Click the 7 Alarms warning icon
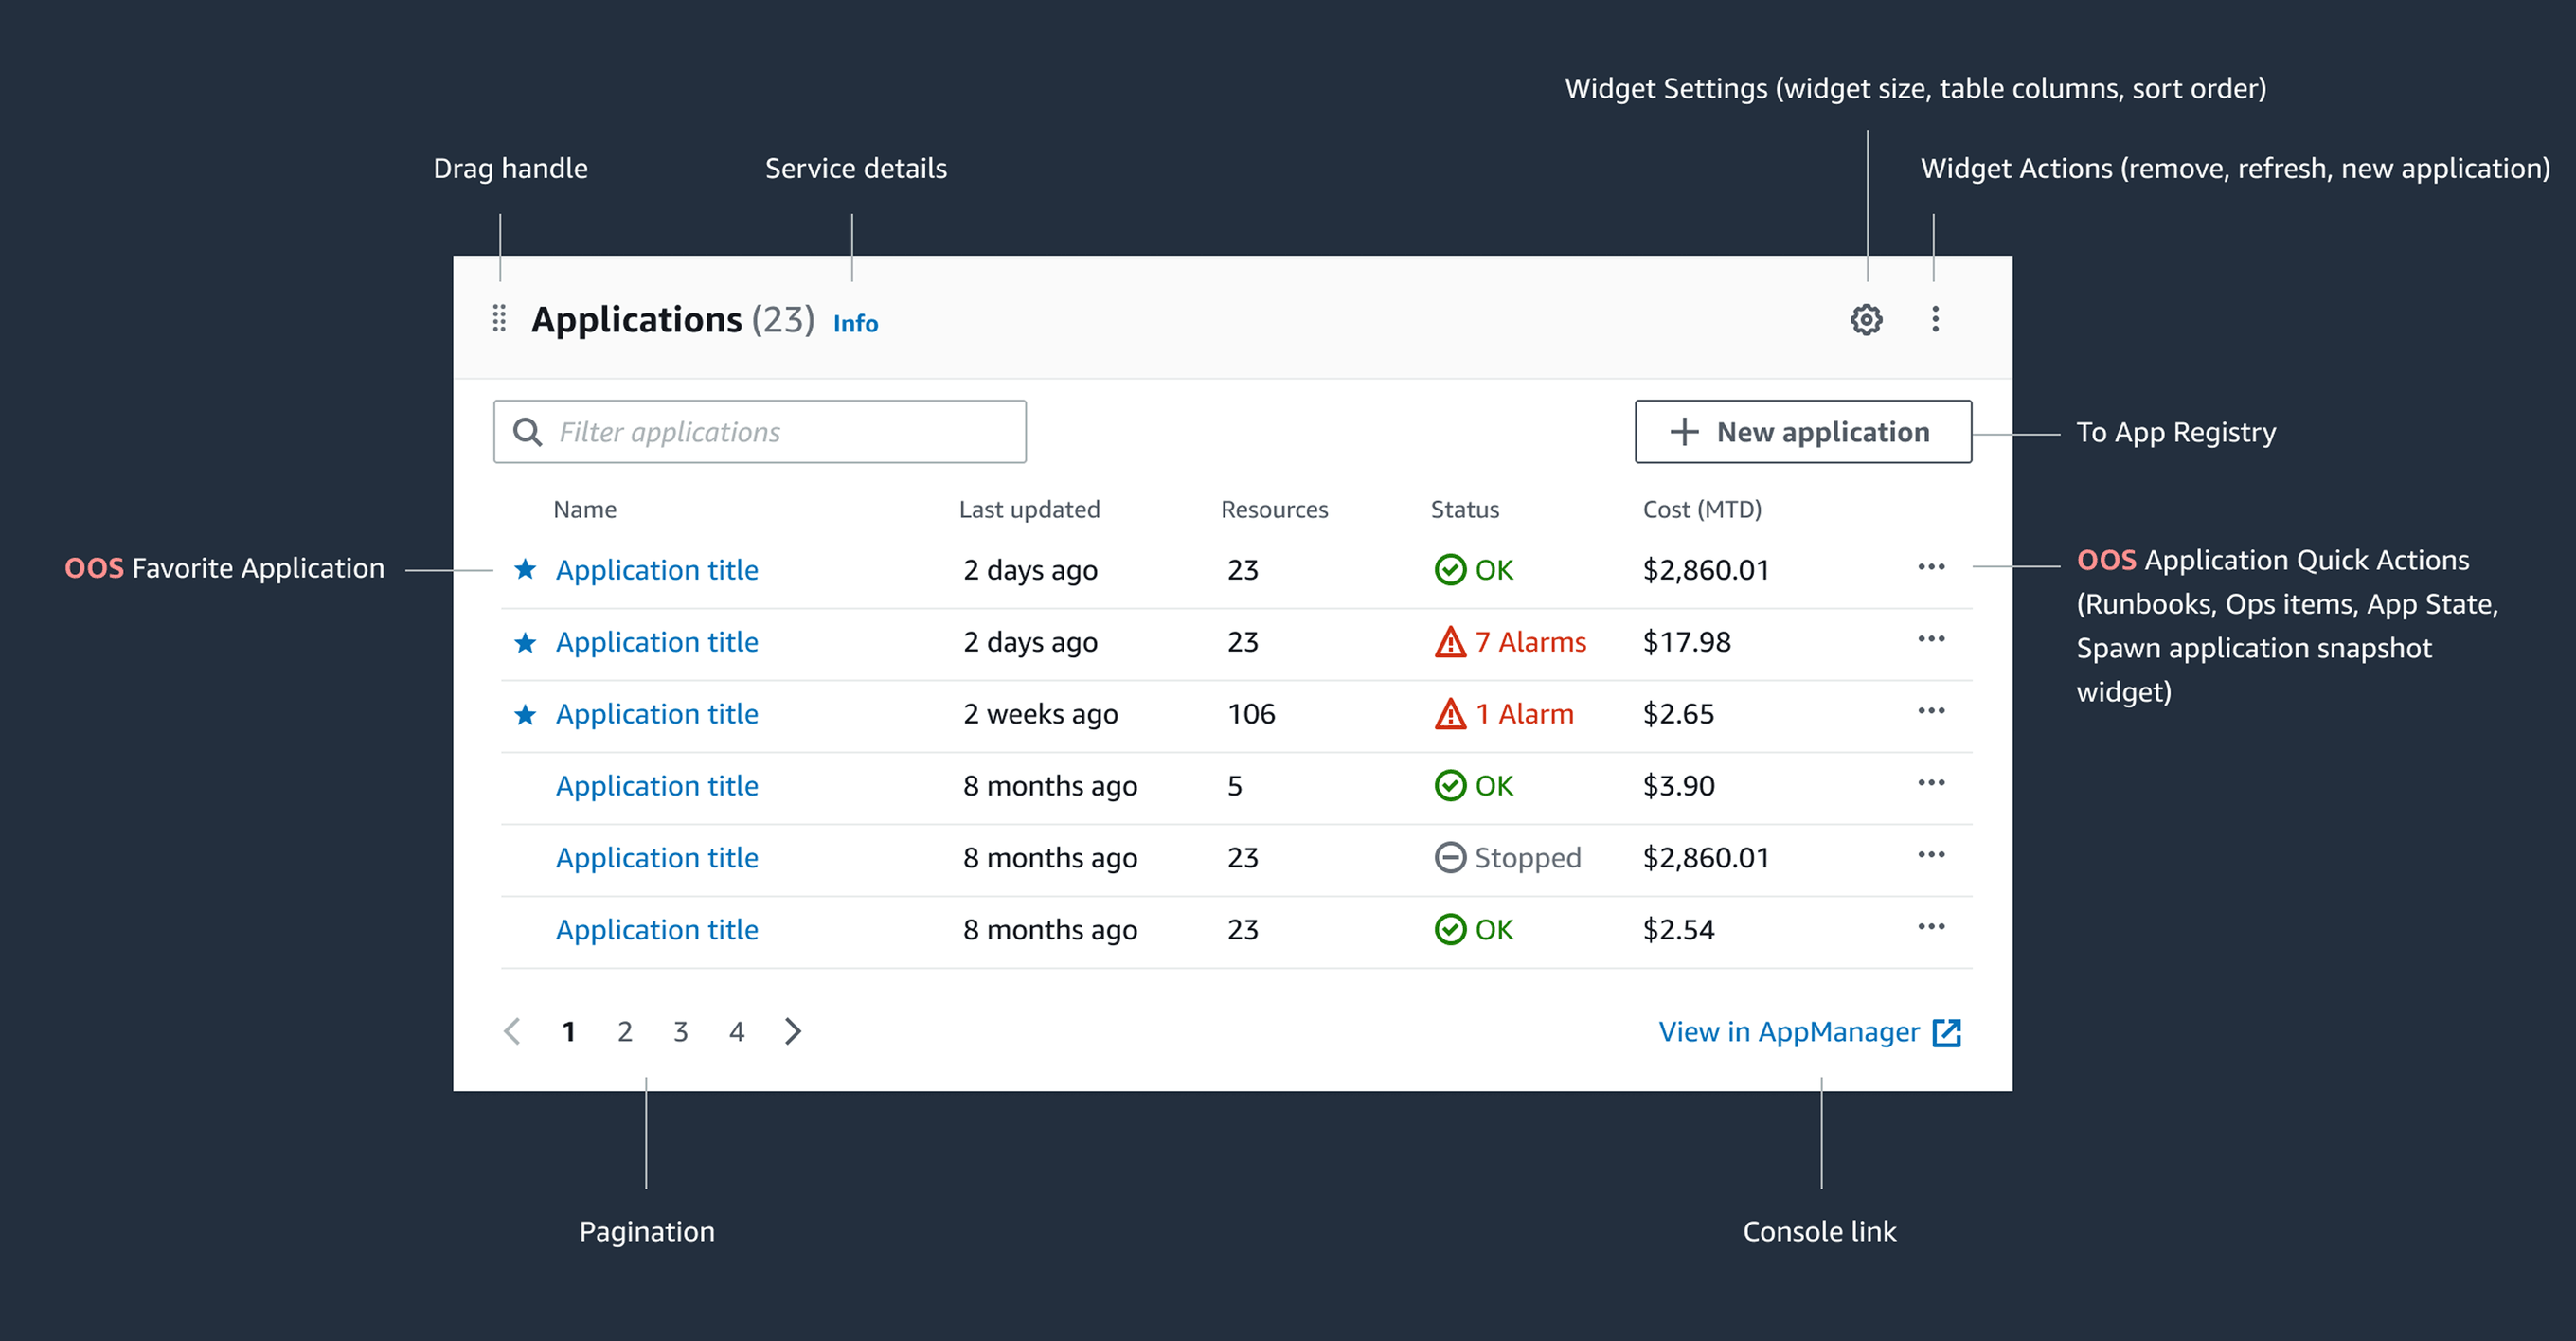The image size is (2576, 1341). click(x=1450, y=641)
